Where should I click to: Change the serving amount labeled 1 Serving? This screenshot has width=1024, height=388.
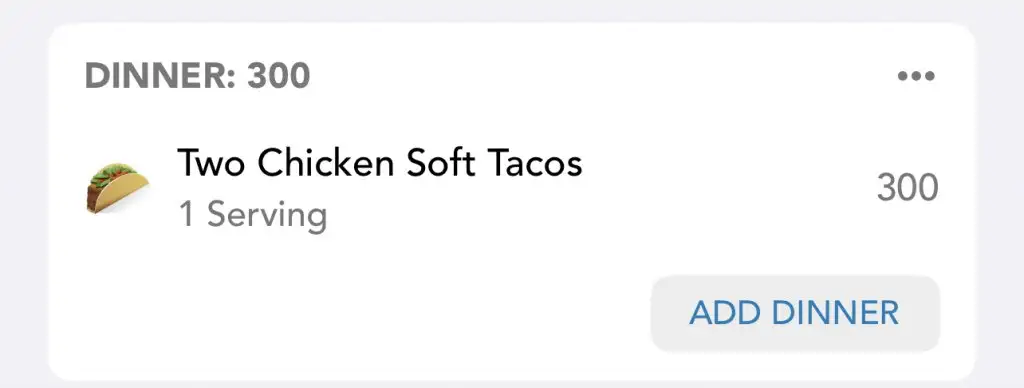253,215
